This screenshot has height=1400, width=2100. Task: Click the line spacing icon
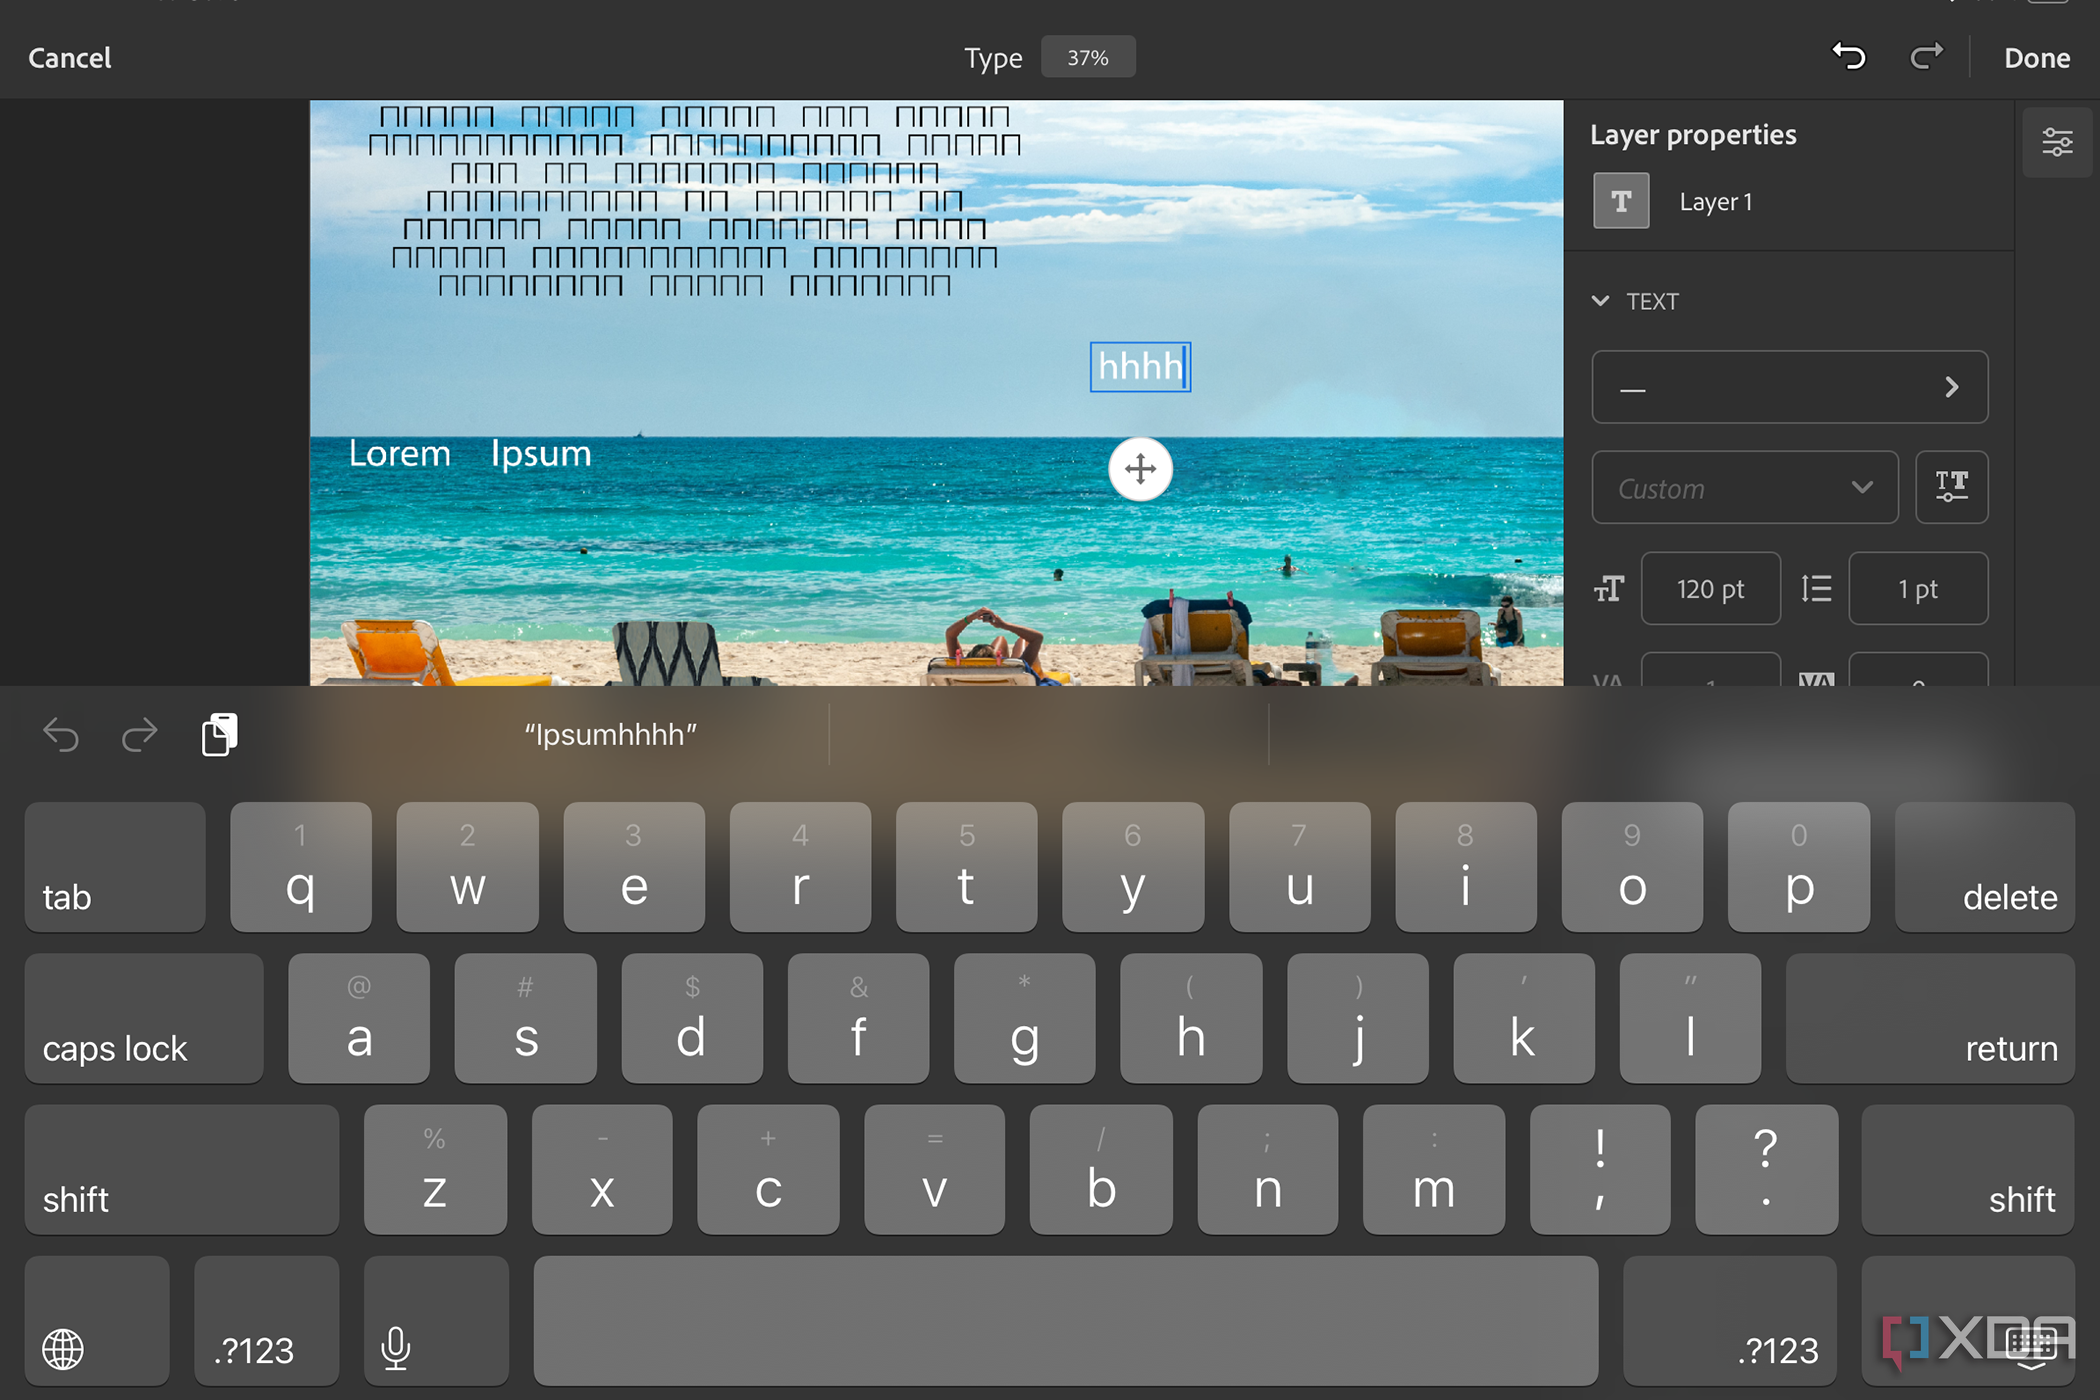(1816, 588)
